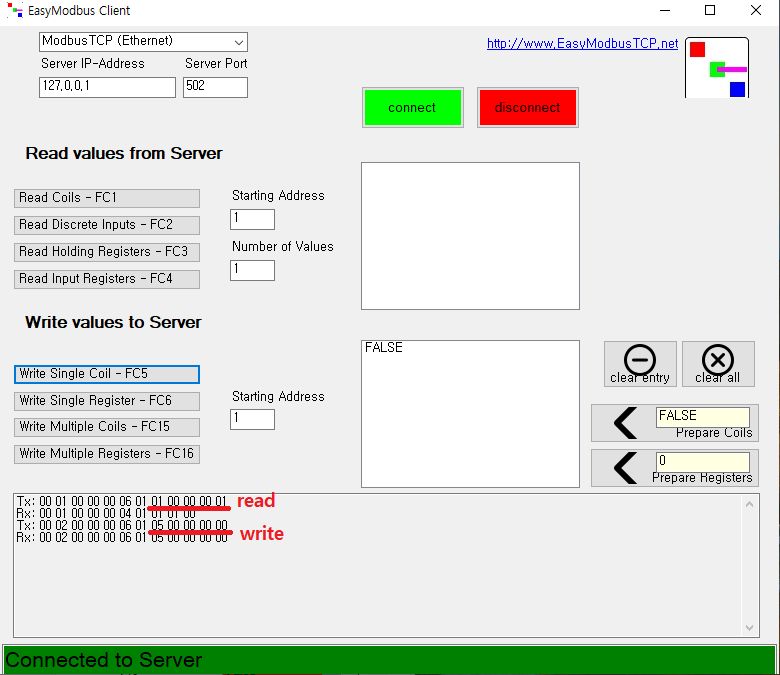
Task: Click the EasyModbus logo image
Action: click(x=717, y=68)
